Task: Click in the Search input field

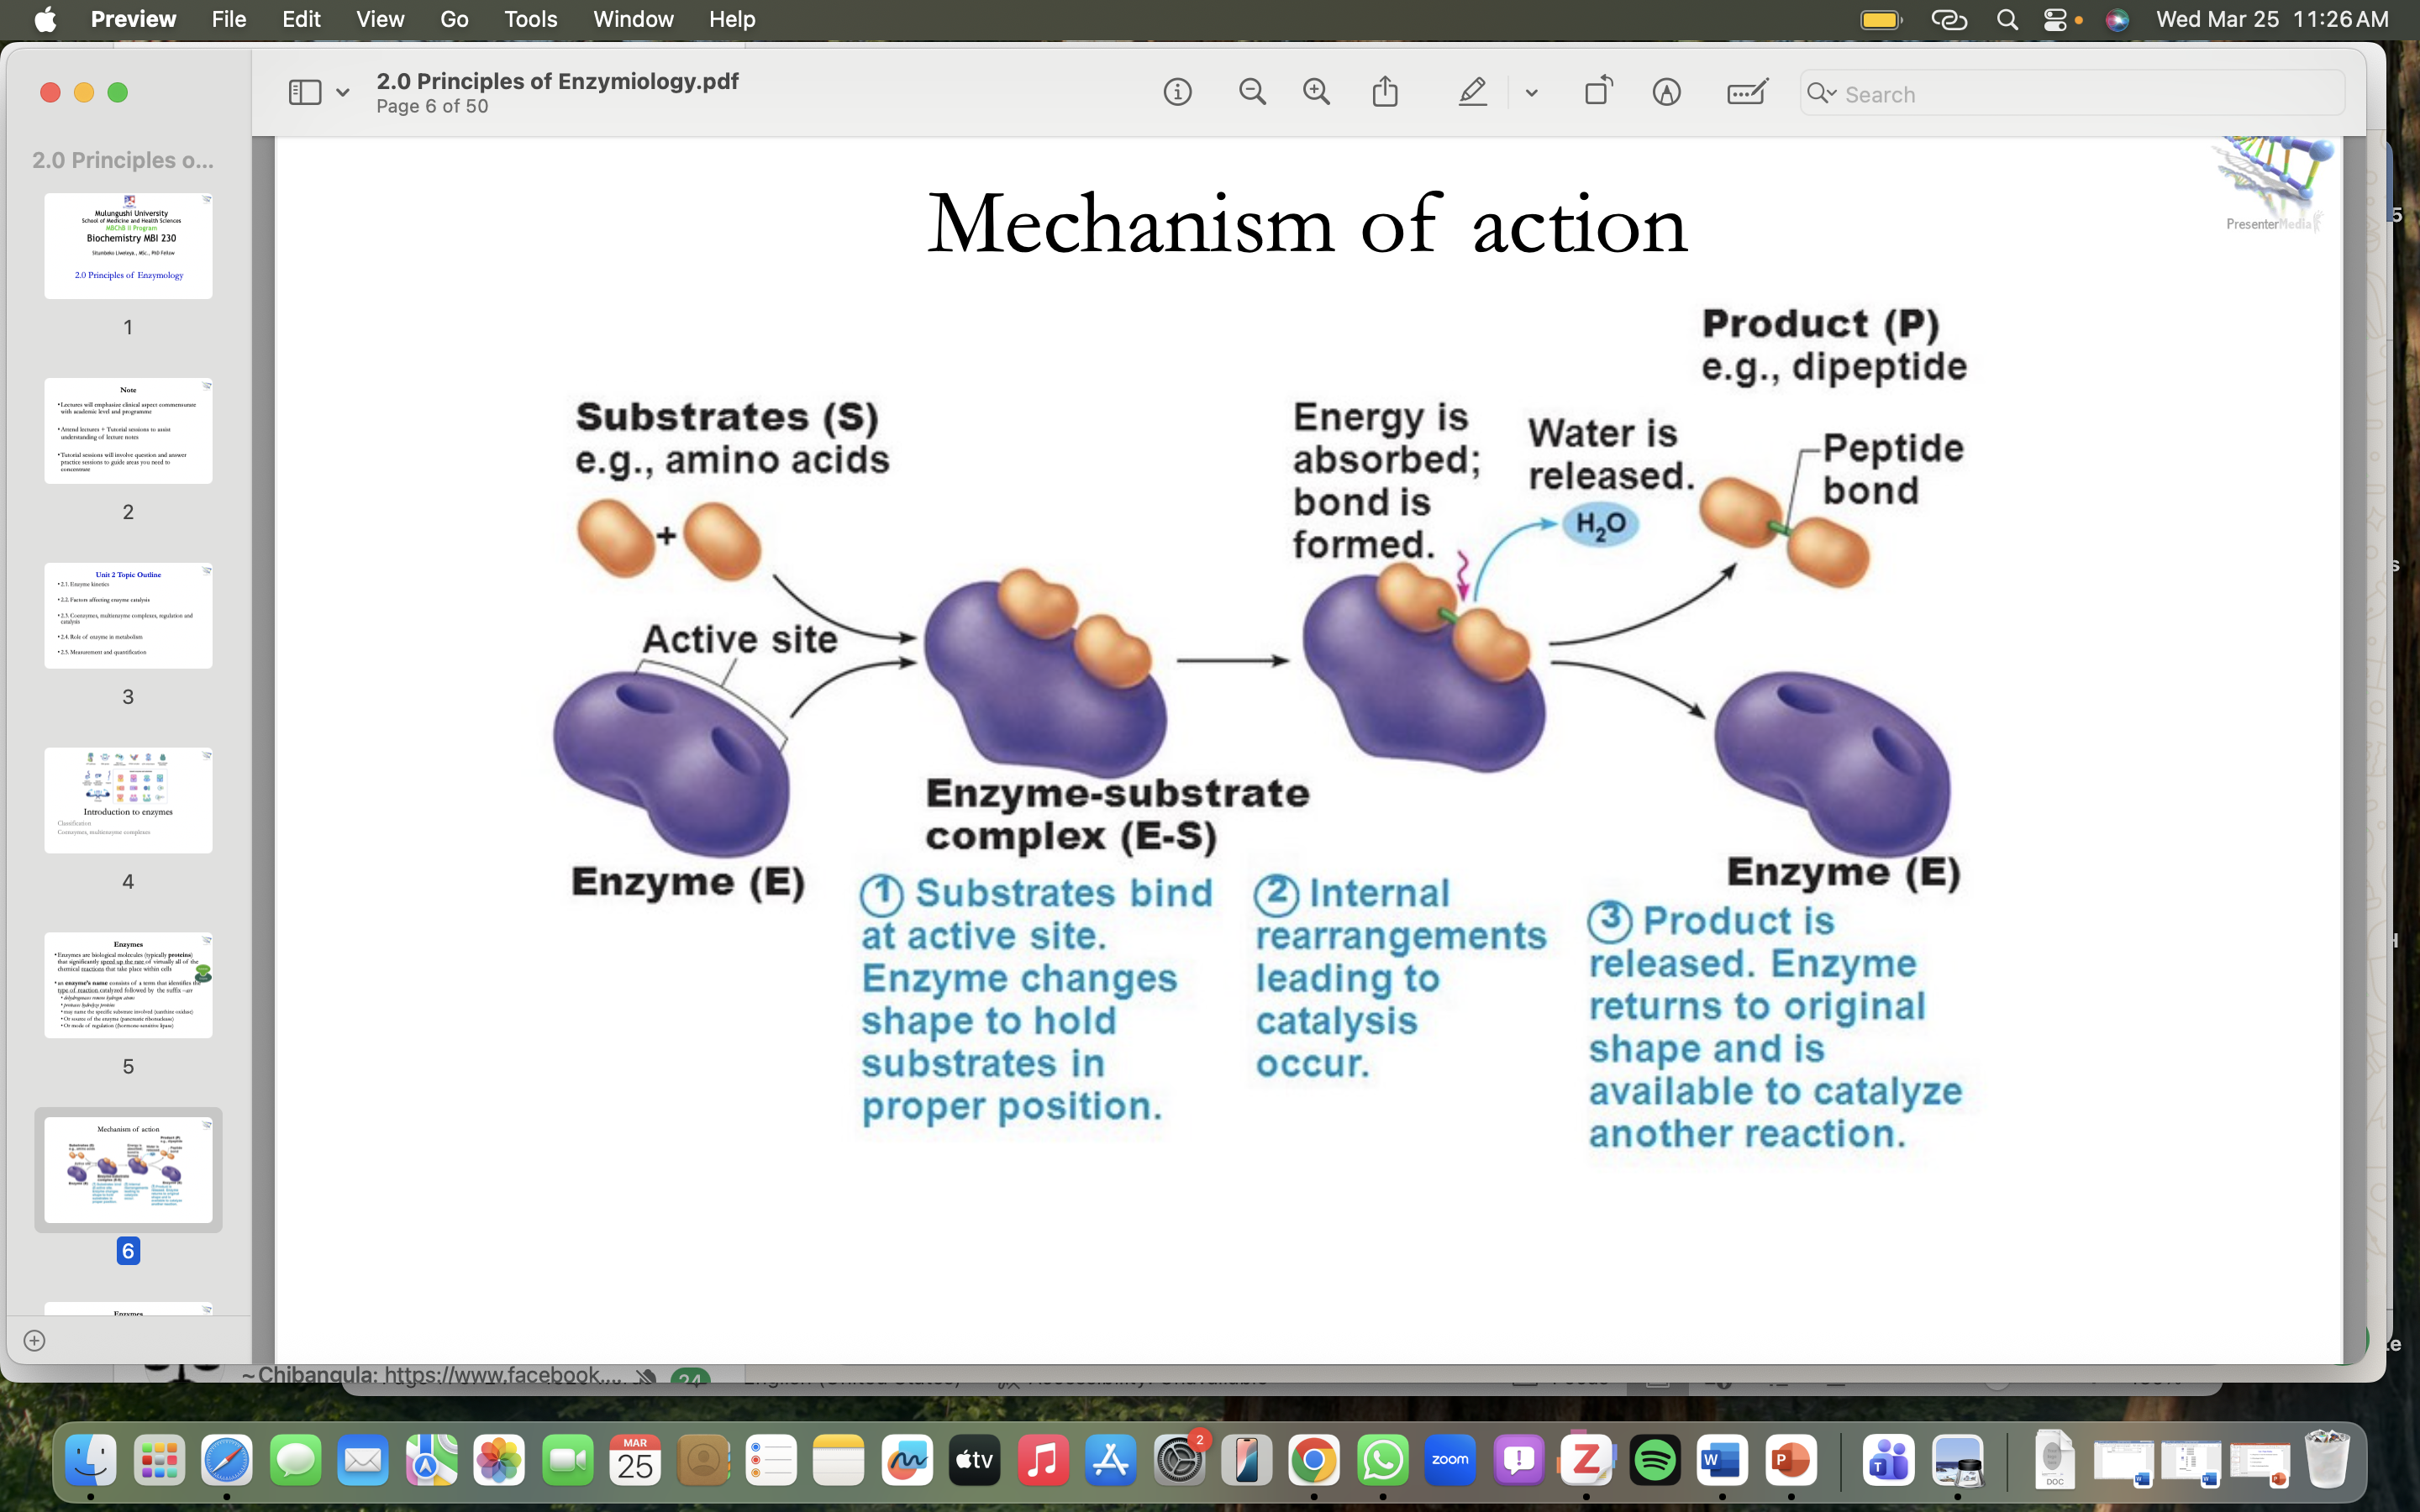Action: coord(2080,94)
